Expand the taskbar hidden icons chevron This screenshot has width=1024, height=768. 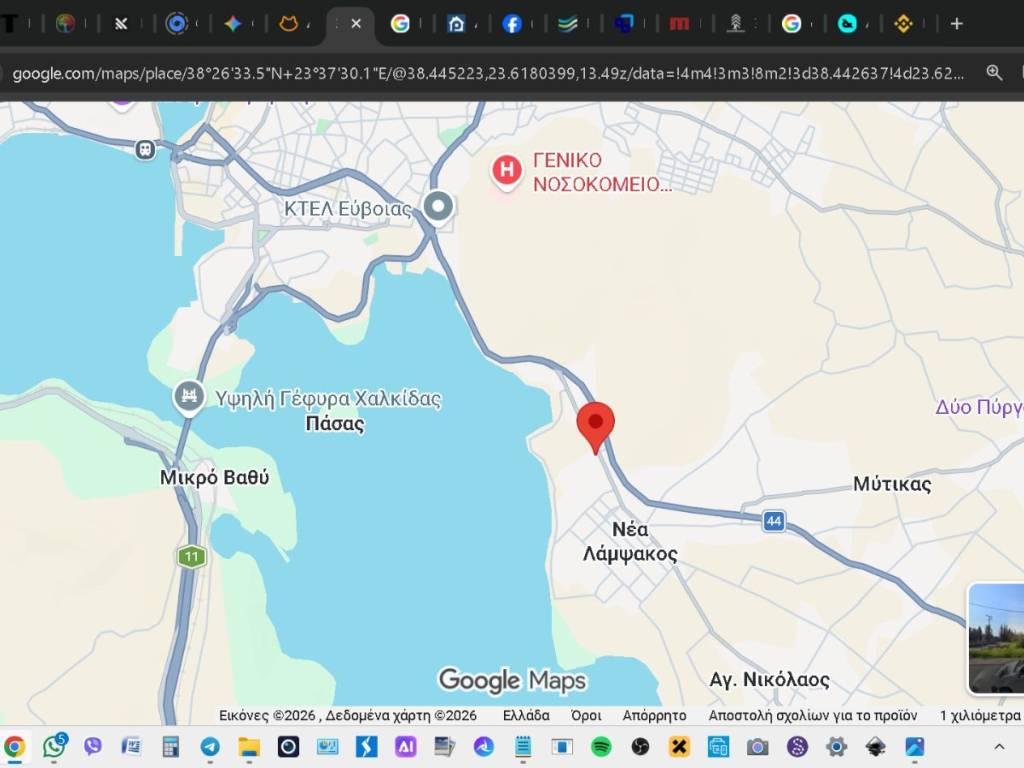pyautogui.click(x=998, y=747)
